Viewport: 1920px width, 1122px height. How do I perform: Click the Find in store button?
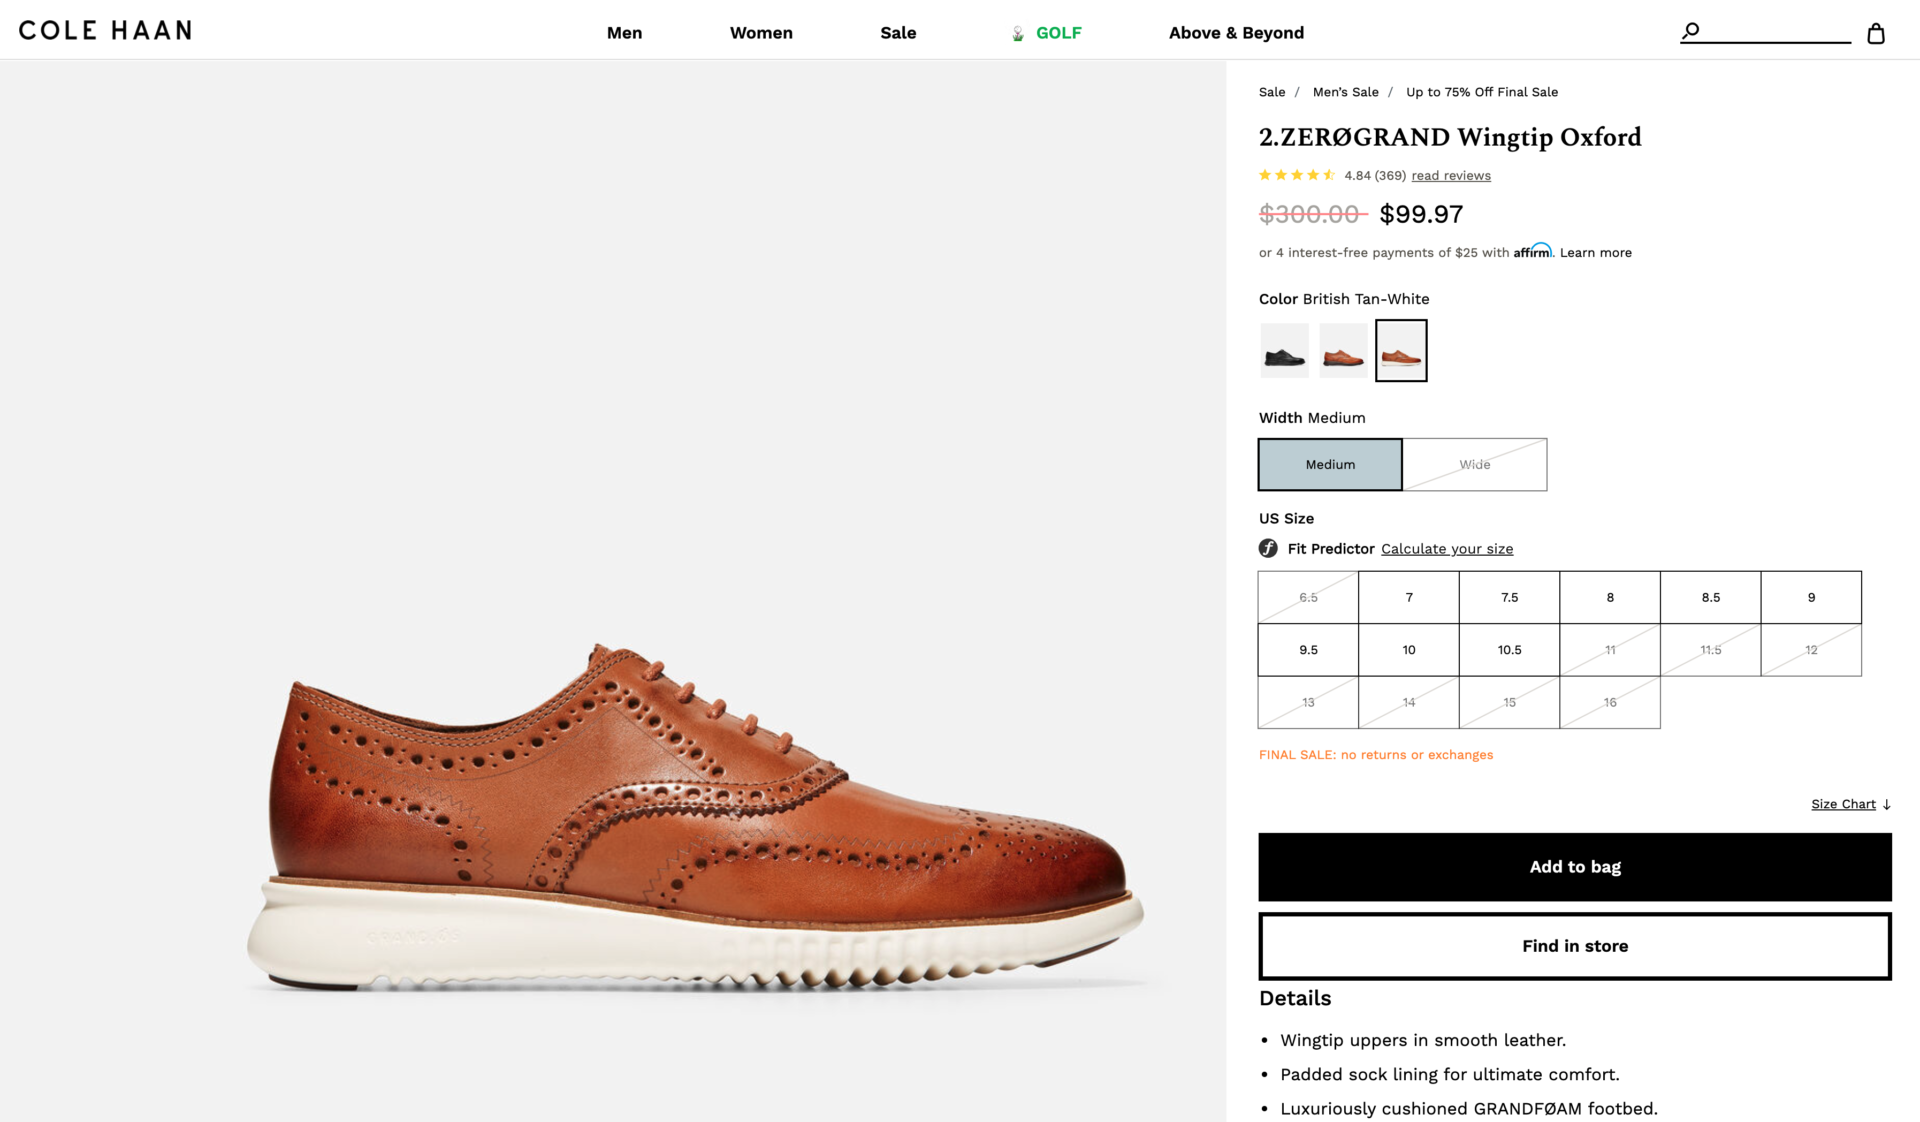pos(1575,946)
